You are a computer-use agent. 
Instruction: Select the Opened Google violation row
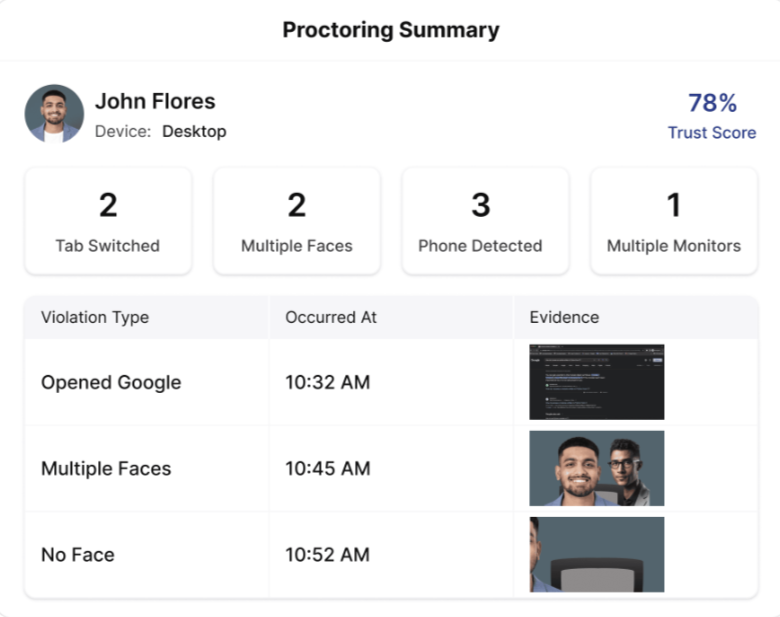[111, 382]
